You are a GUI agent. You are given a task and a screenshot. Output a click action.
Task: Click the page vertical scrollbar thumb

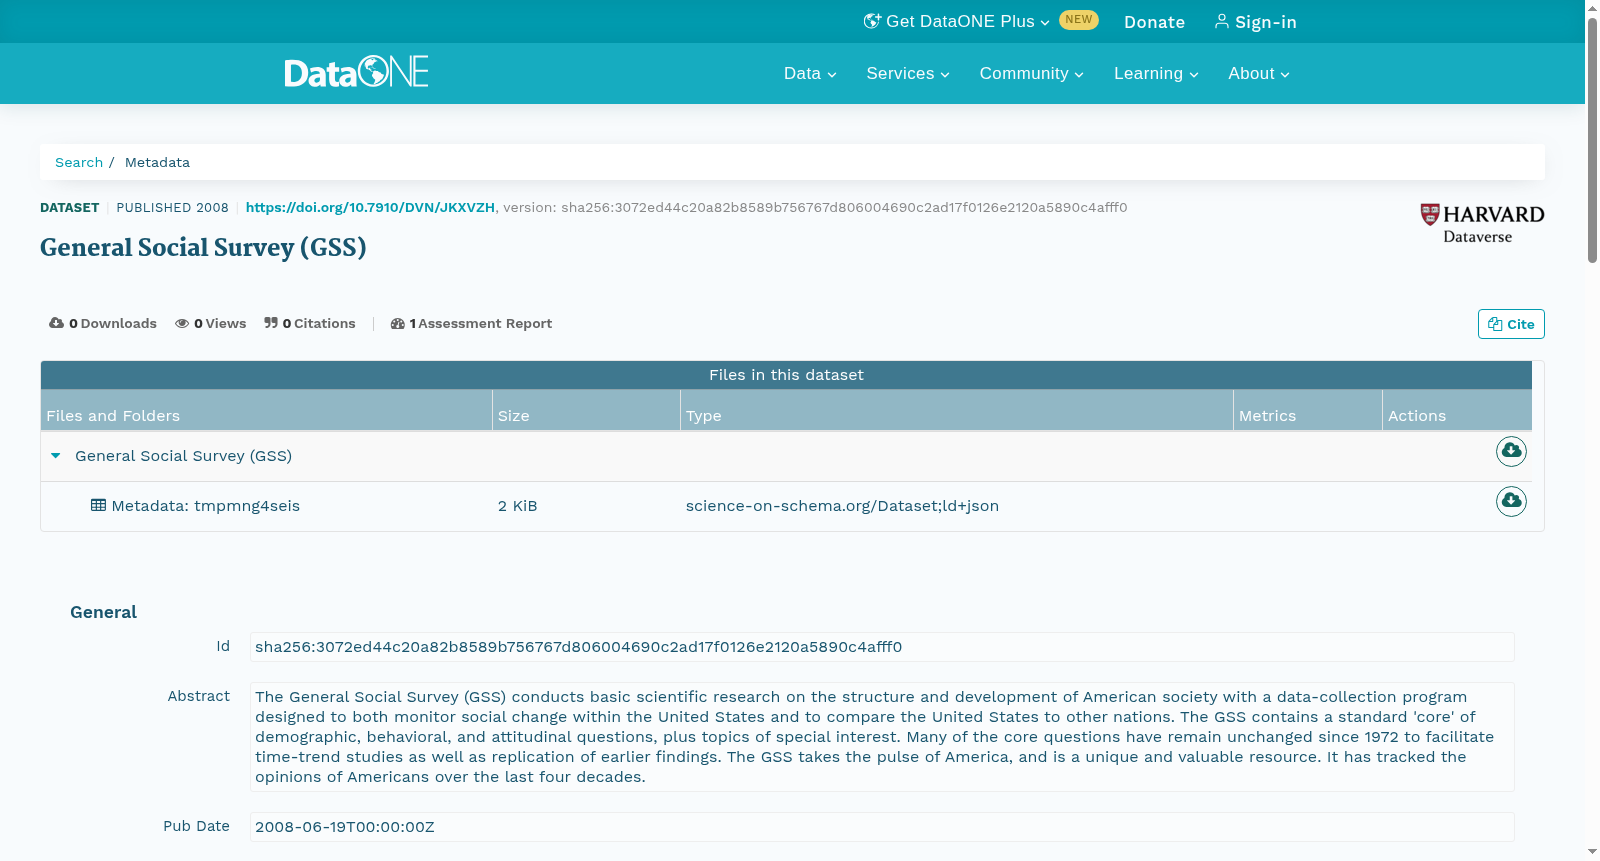(x=1592, y=140)
